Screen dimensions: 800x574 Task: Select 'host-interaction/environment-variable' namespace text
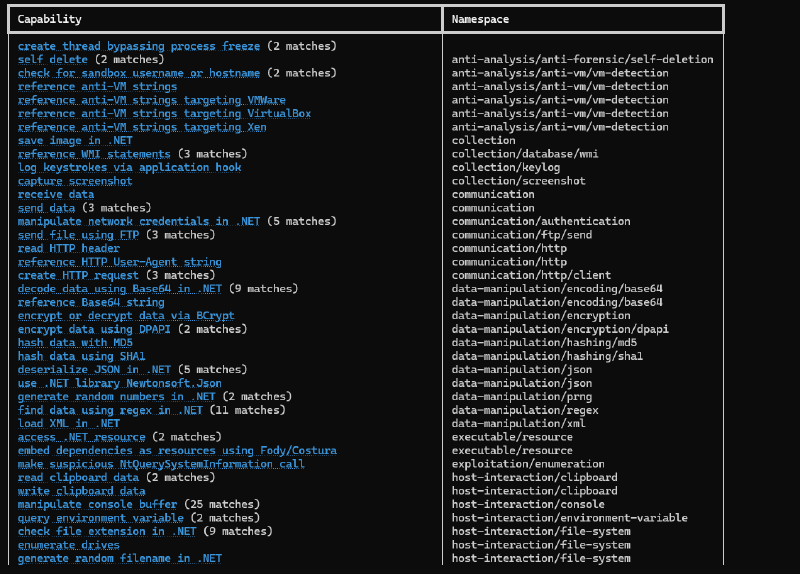[569, 518]
